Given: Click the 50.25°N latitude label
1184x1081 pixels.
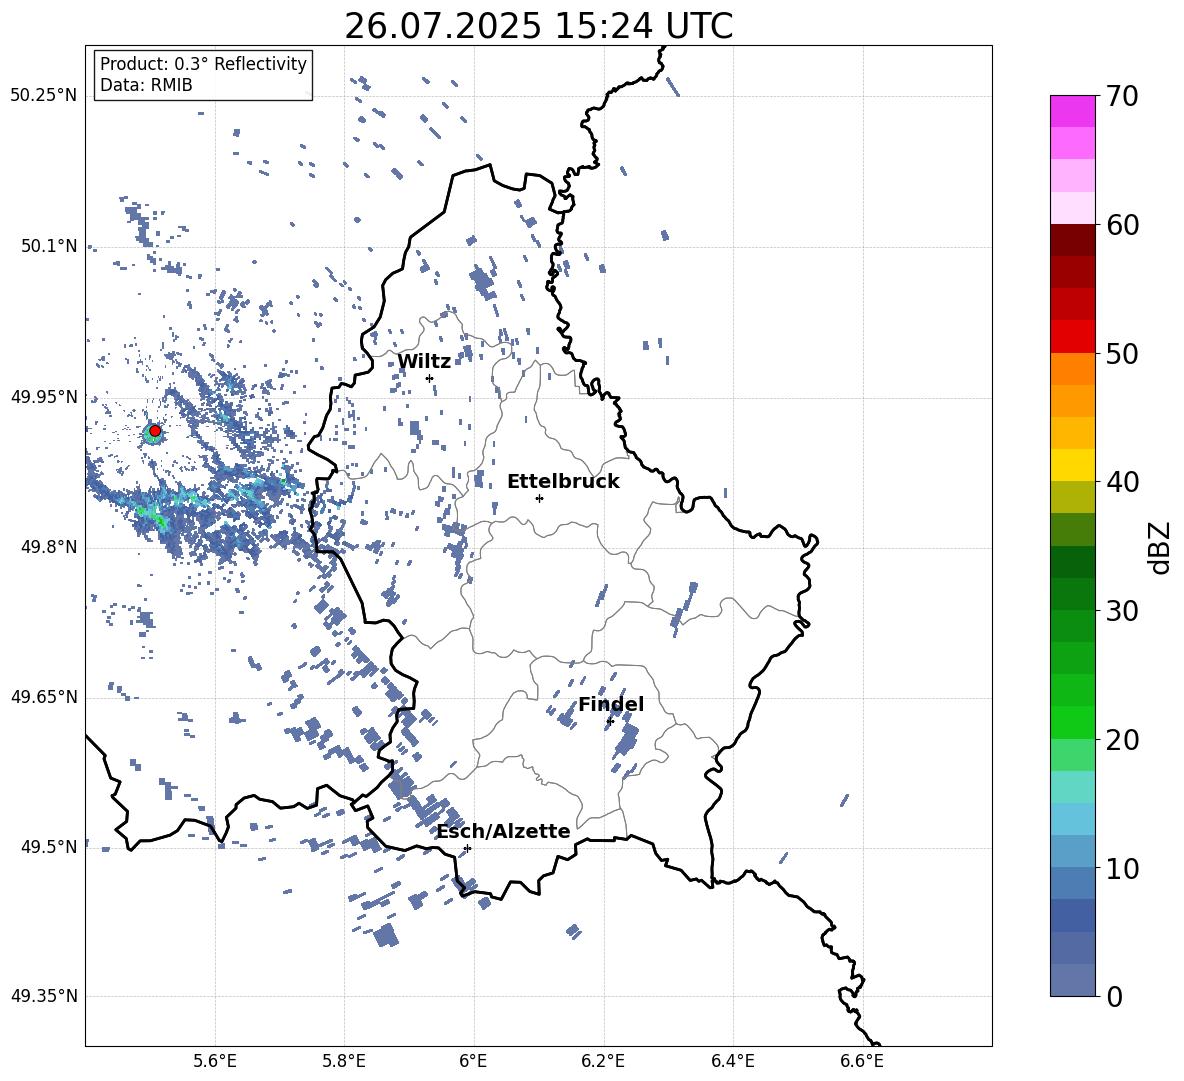Looking at the screenshot, I should coord(44,96).
